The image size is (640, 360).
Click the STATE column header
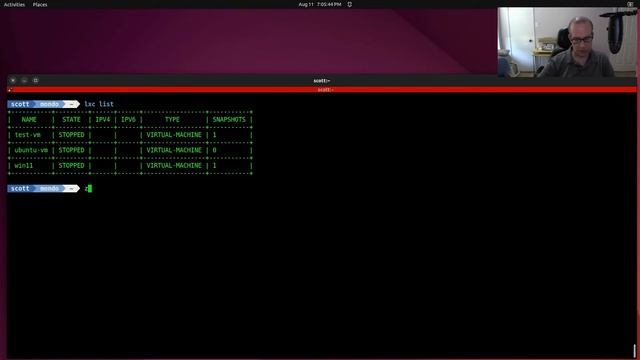click(71, 120)
